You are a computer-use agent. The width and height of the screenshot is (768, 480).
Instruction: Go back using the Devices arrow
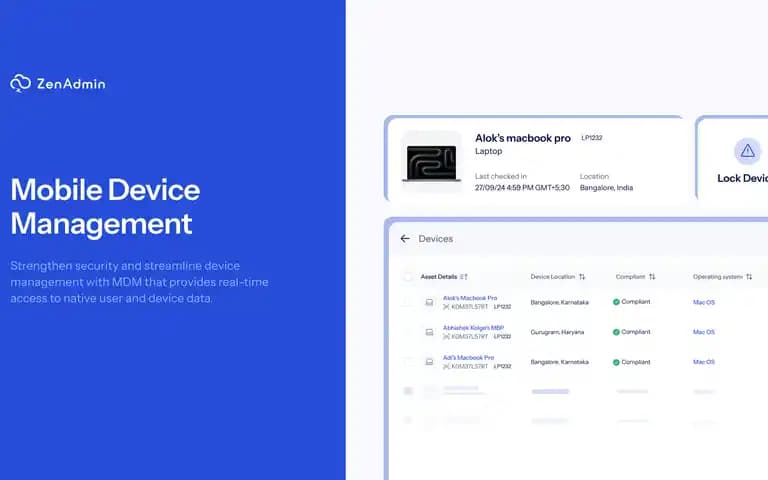(405, 239)
